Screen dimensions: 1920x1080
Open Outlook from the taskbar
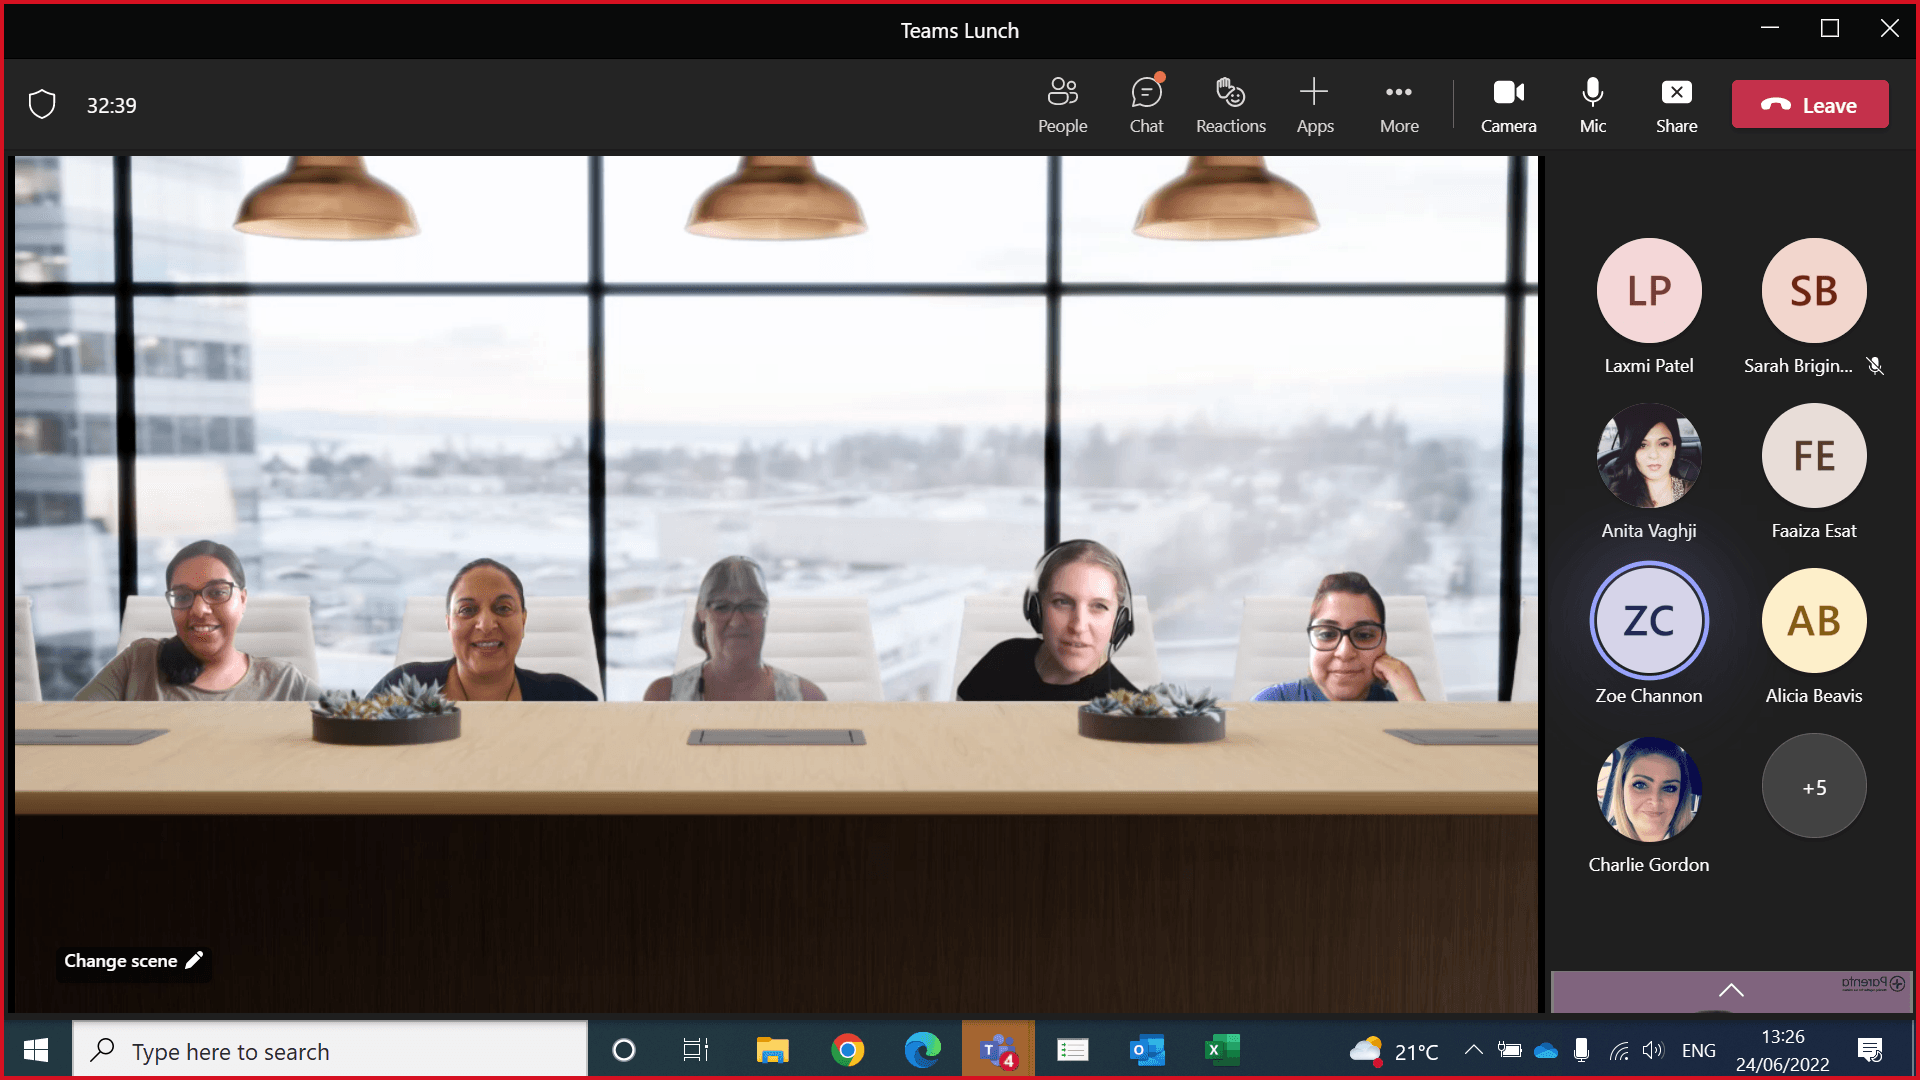[x=1147, y=1050]
